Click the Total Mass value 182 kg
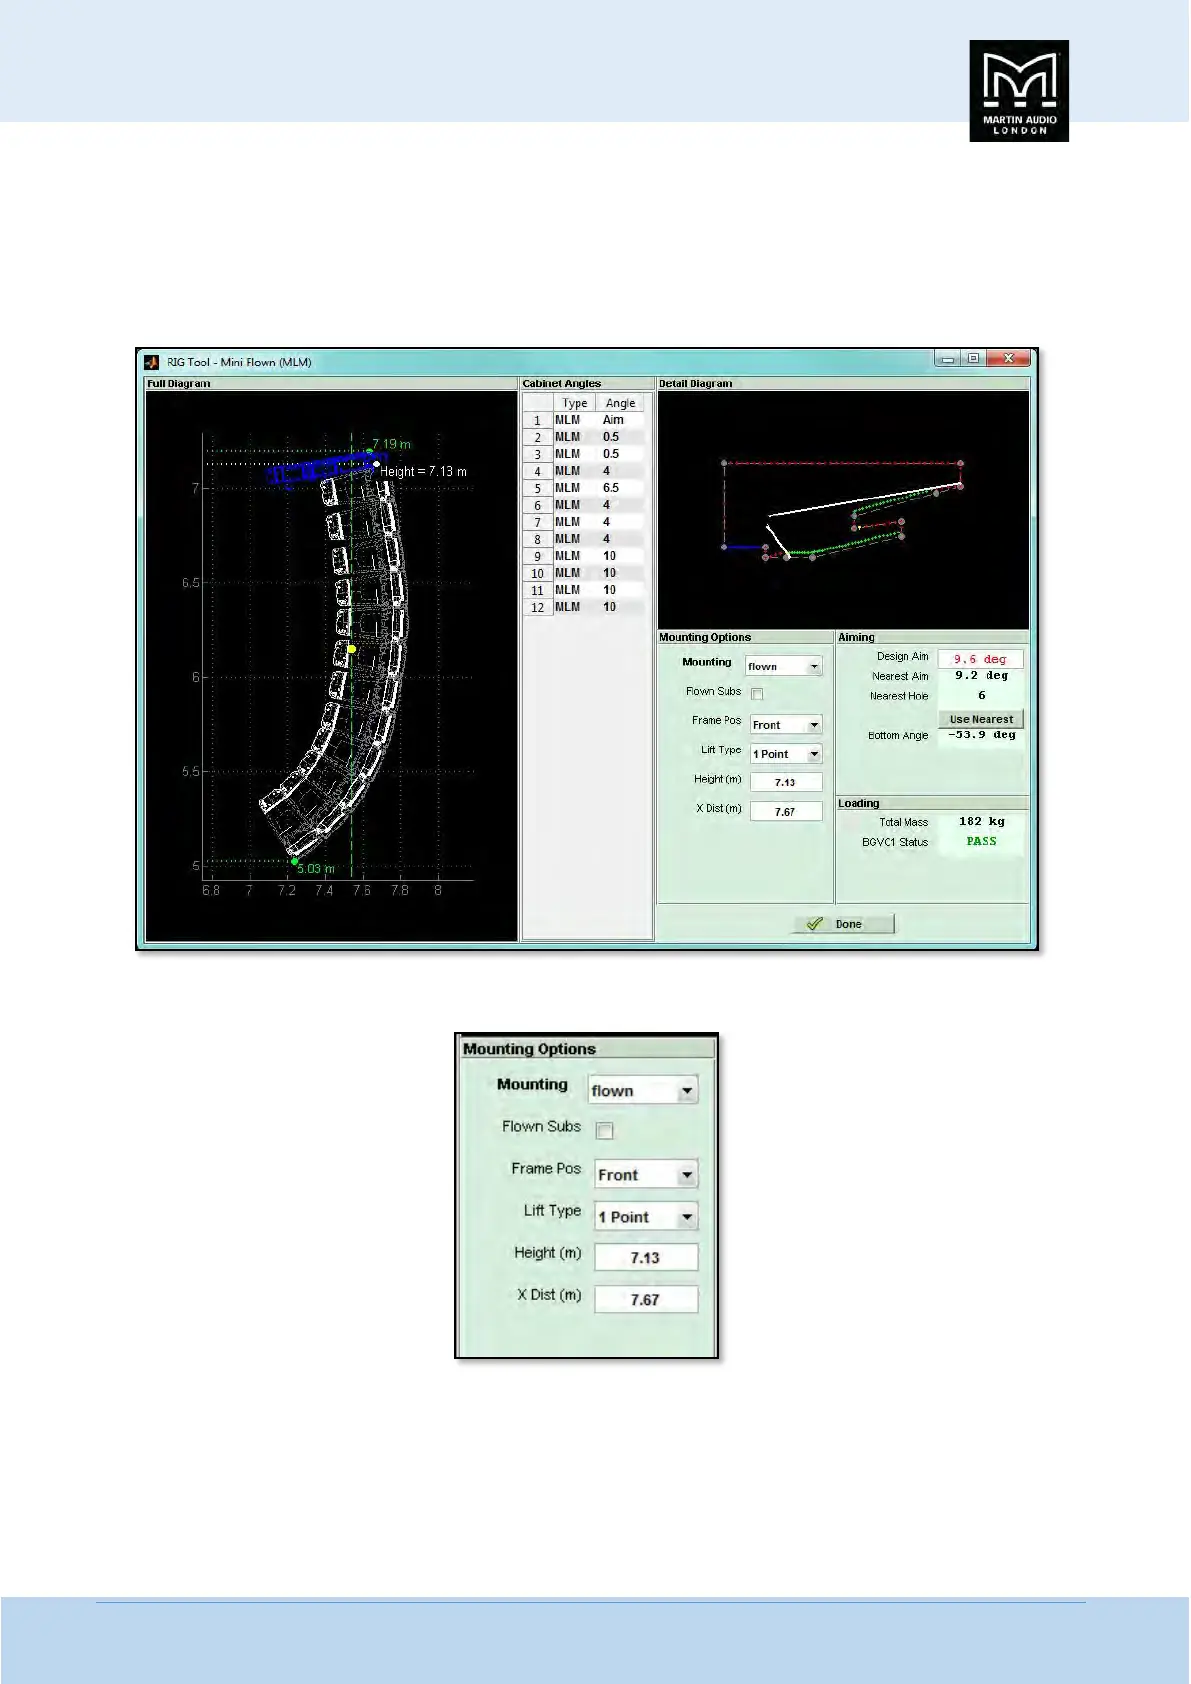The width and height of the screenshot is (1191, 1684). [x=981, y=822]
